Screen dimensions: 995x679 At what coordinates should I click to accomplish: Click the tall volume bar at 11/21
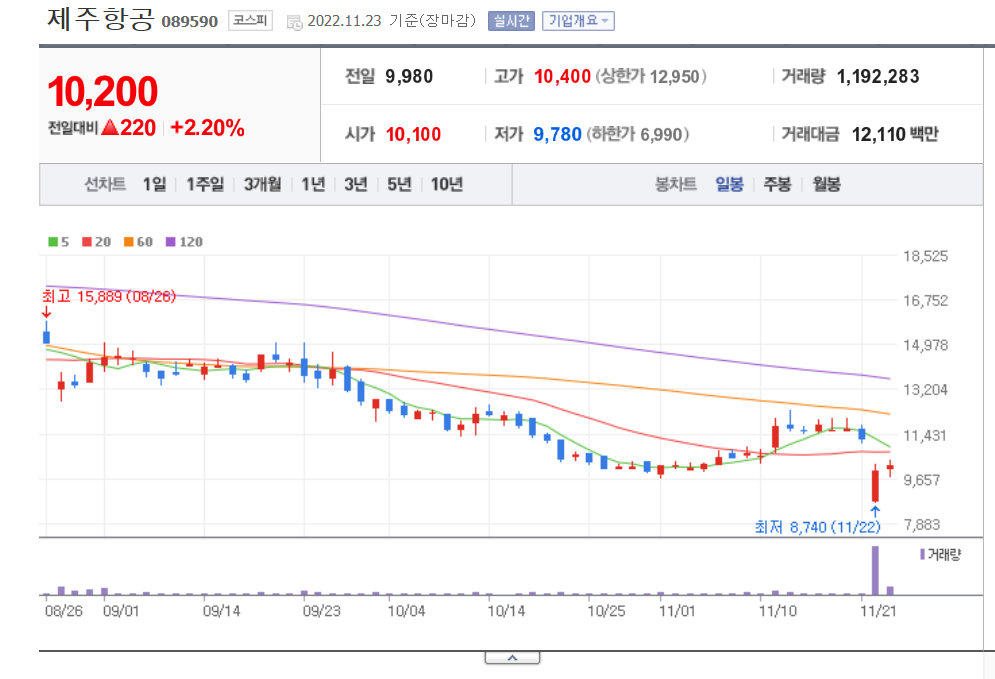pyautogui.click(x=875, y=570)
